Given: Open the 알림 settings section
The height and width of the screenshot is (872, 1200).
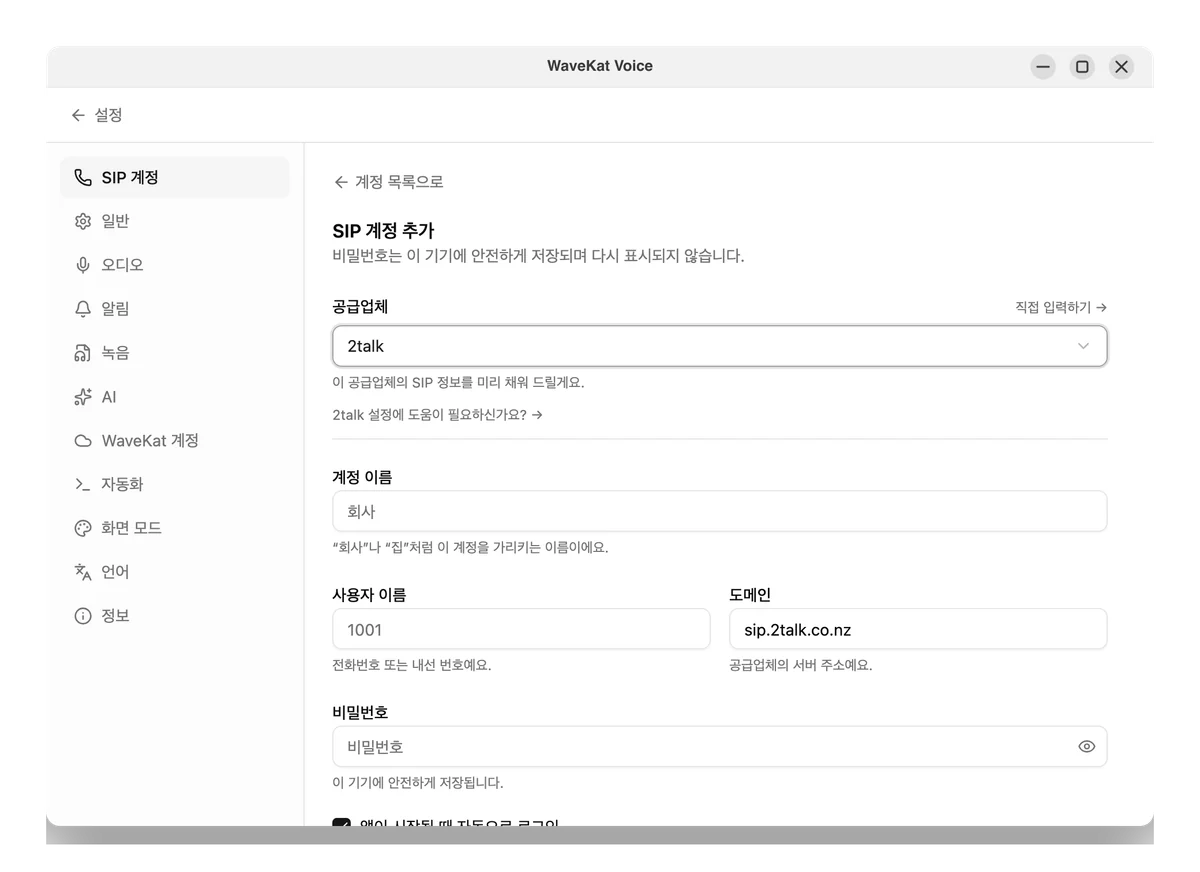Looking at the screenshot, I should [x=175, y=309].
